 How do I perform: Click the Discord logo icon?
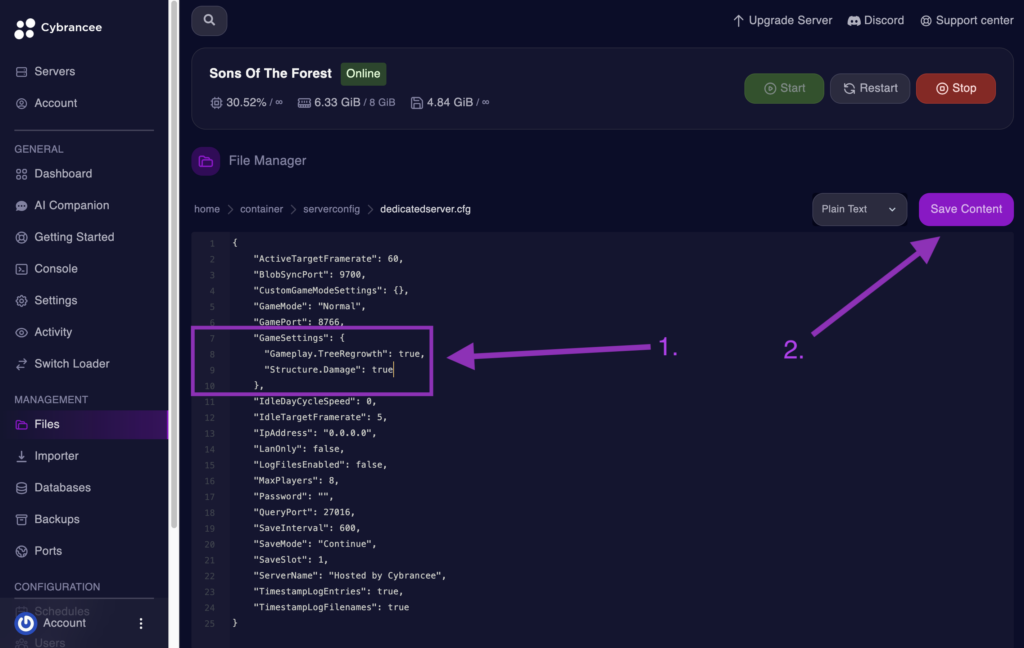tap(854, 21)
